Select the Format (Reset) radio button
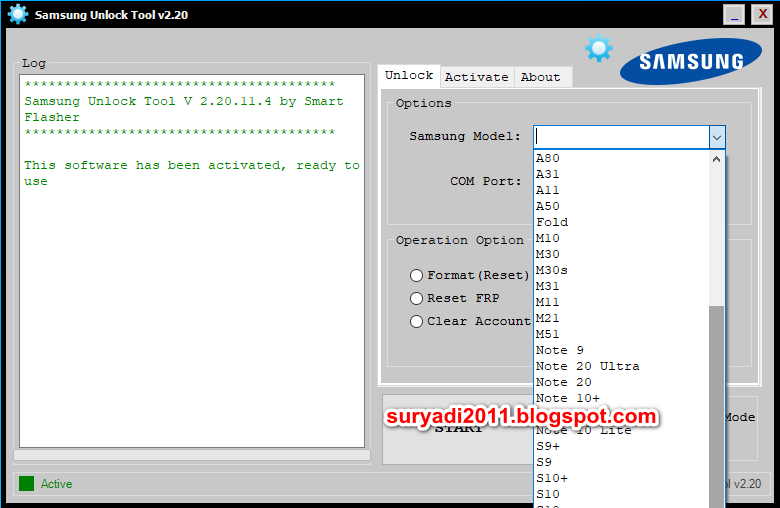Viewport: 780px width, 508px height. click(x=416, y=275)
